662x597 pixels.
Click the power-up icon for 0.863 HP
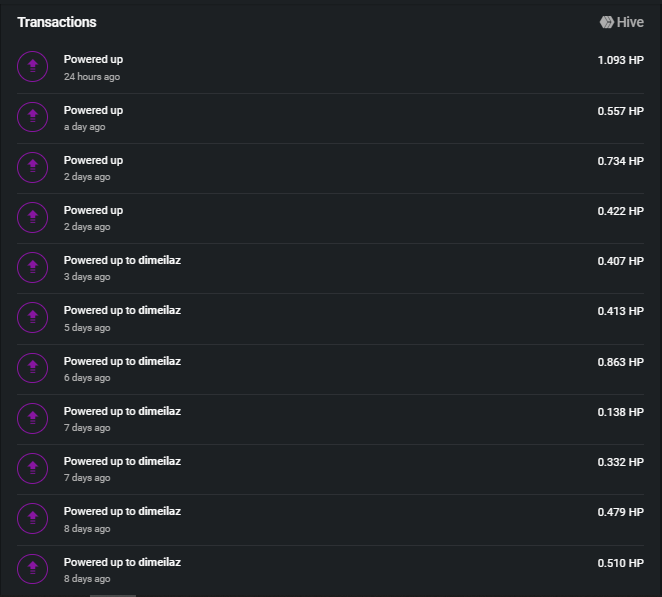(33, 368)
